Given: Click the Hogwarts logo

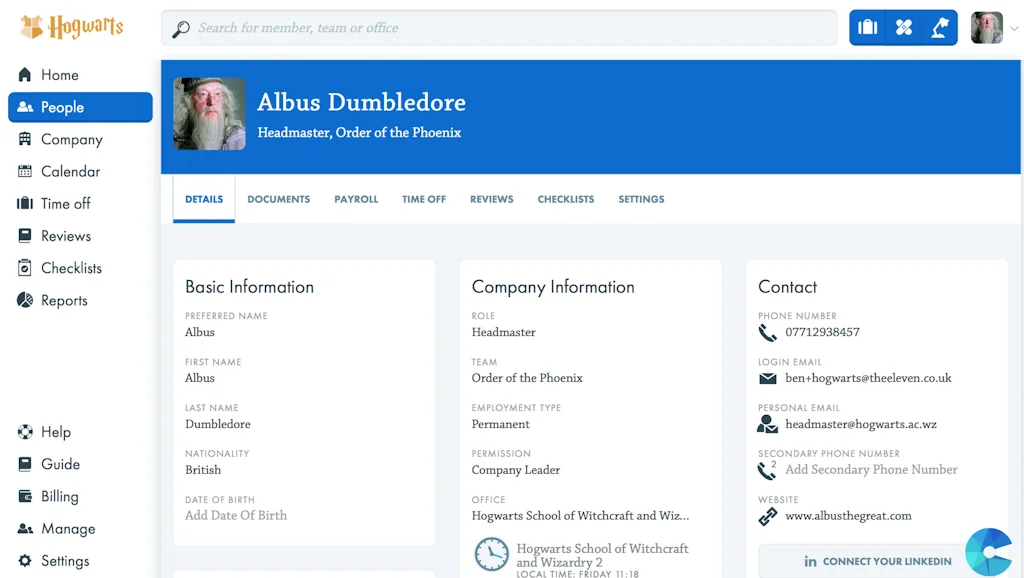Looking at the screenshot, I should click(72, 27).
